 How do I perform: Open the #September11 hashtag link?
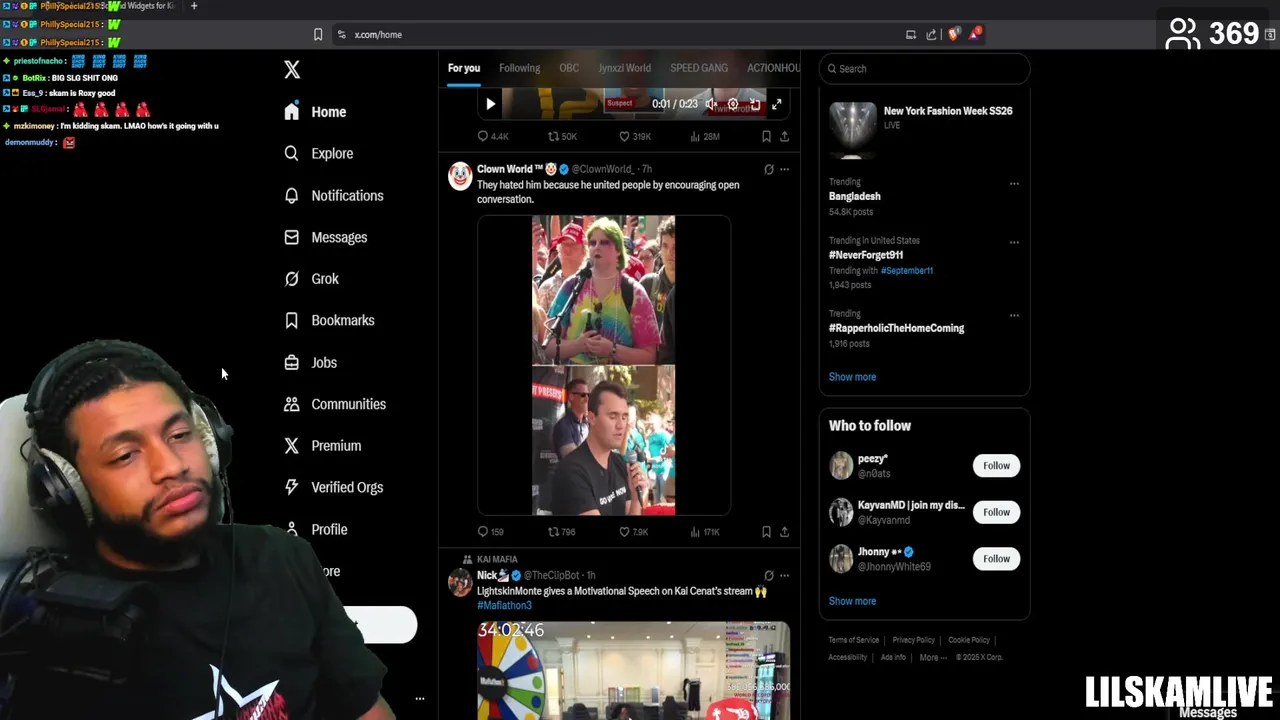click(907, 270)
